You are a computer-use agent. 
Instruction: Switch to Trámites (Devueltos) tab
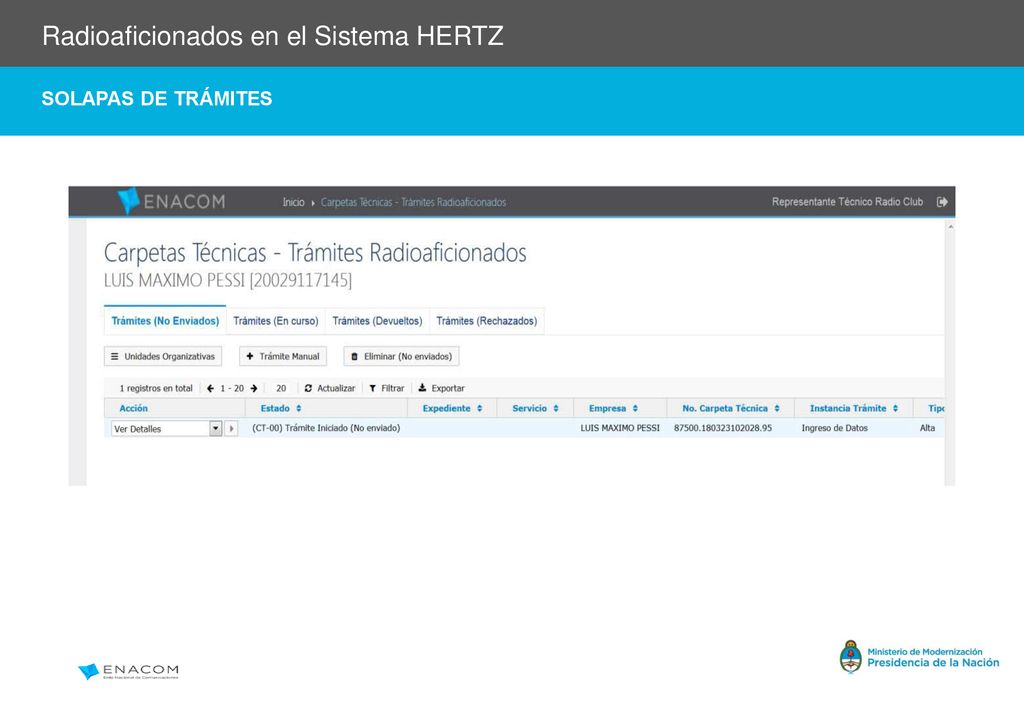[377, 321]
